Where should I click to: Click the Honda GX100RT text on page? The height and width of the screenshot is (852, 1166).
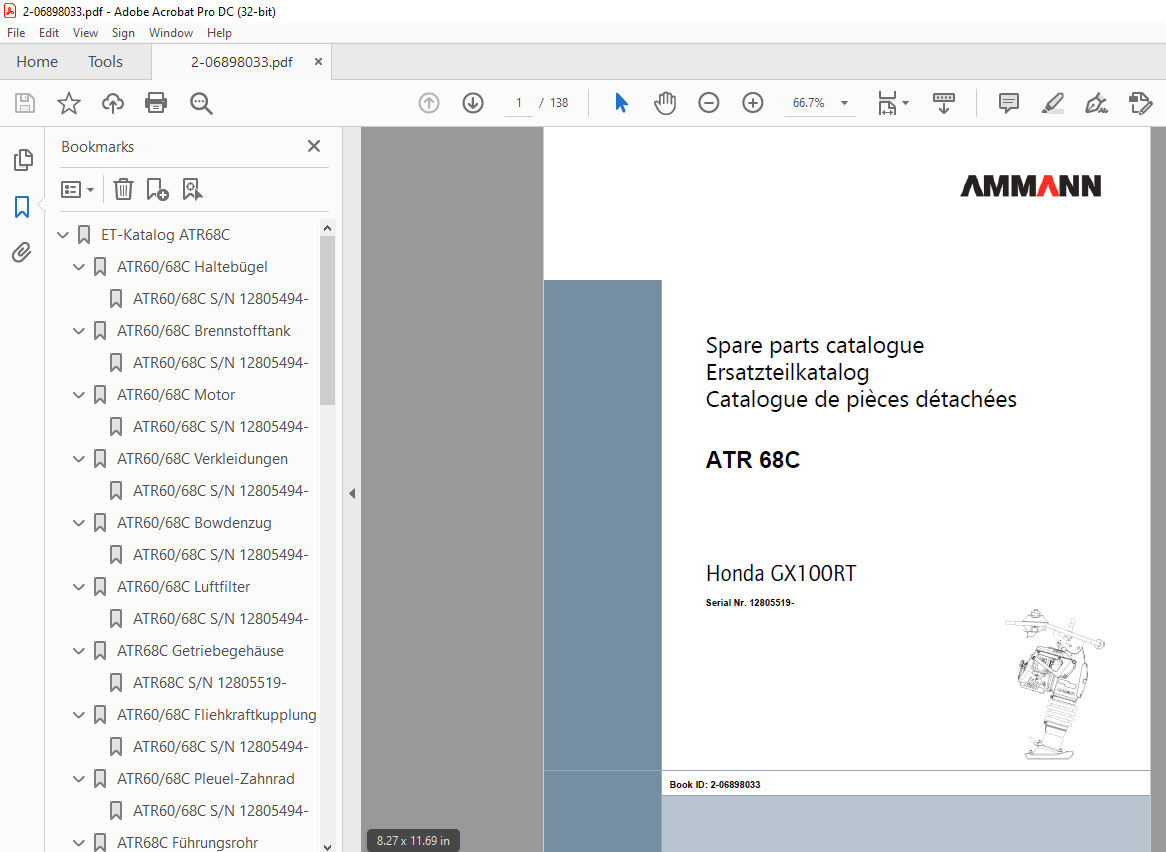click(781, 573)
